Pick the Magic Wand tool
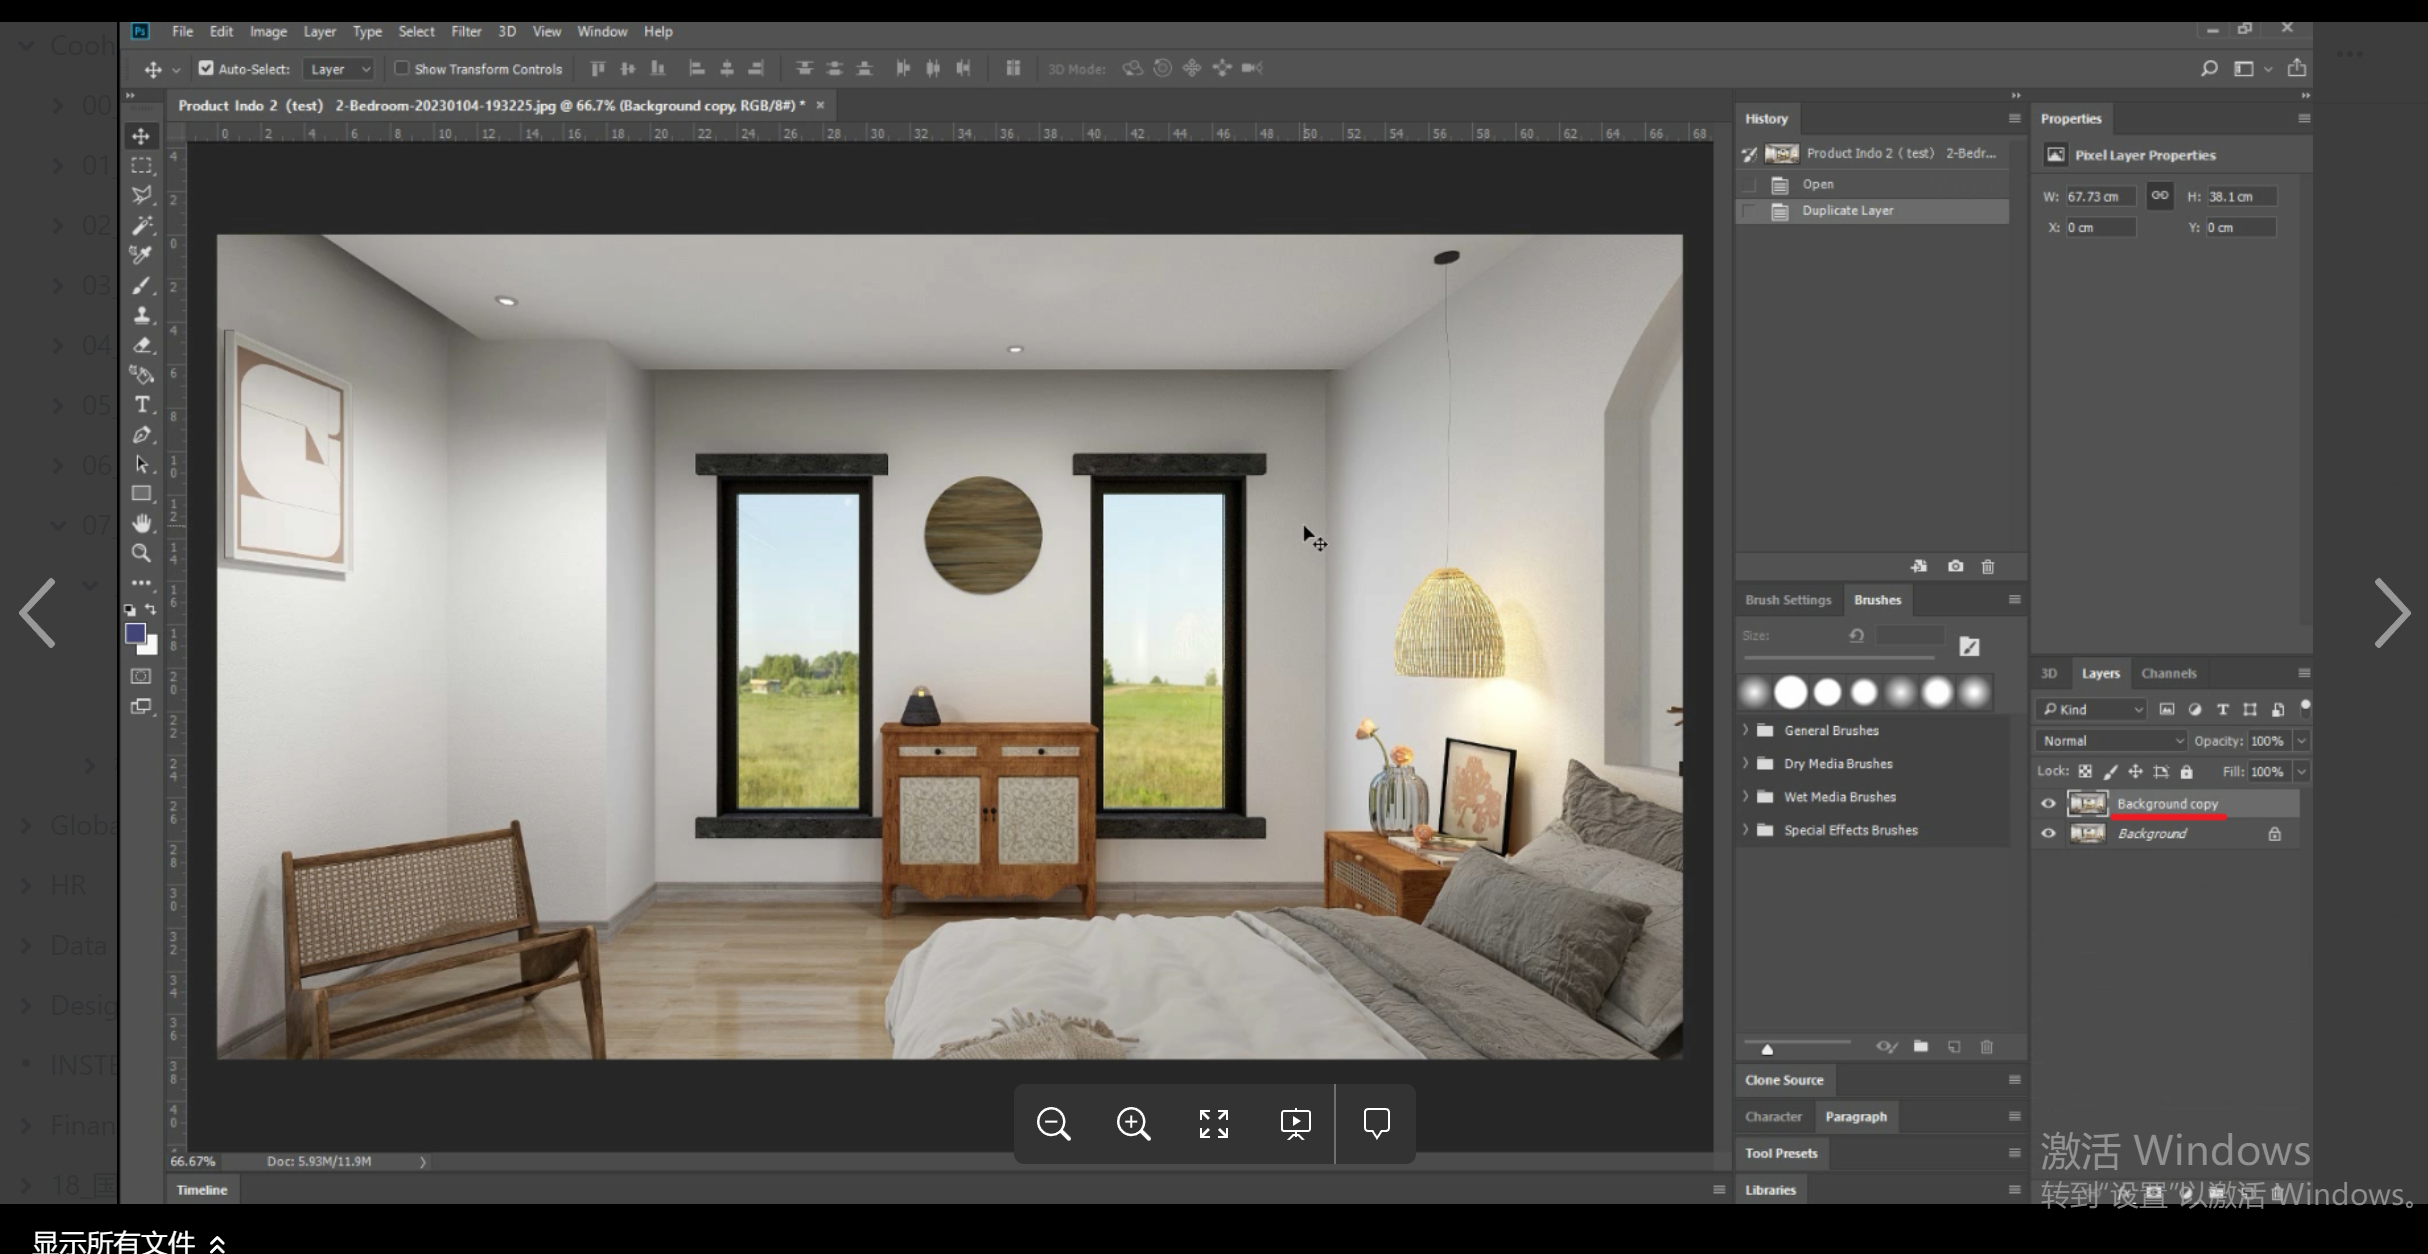2428x1254 pixels. [x=142, y=225]
